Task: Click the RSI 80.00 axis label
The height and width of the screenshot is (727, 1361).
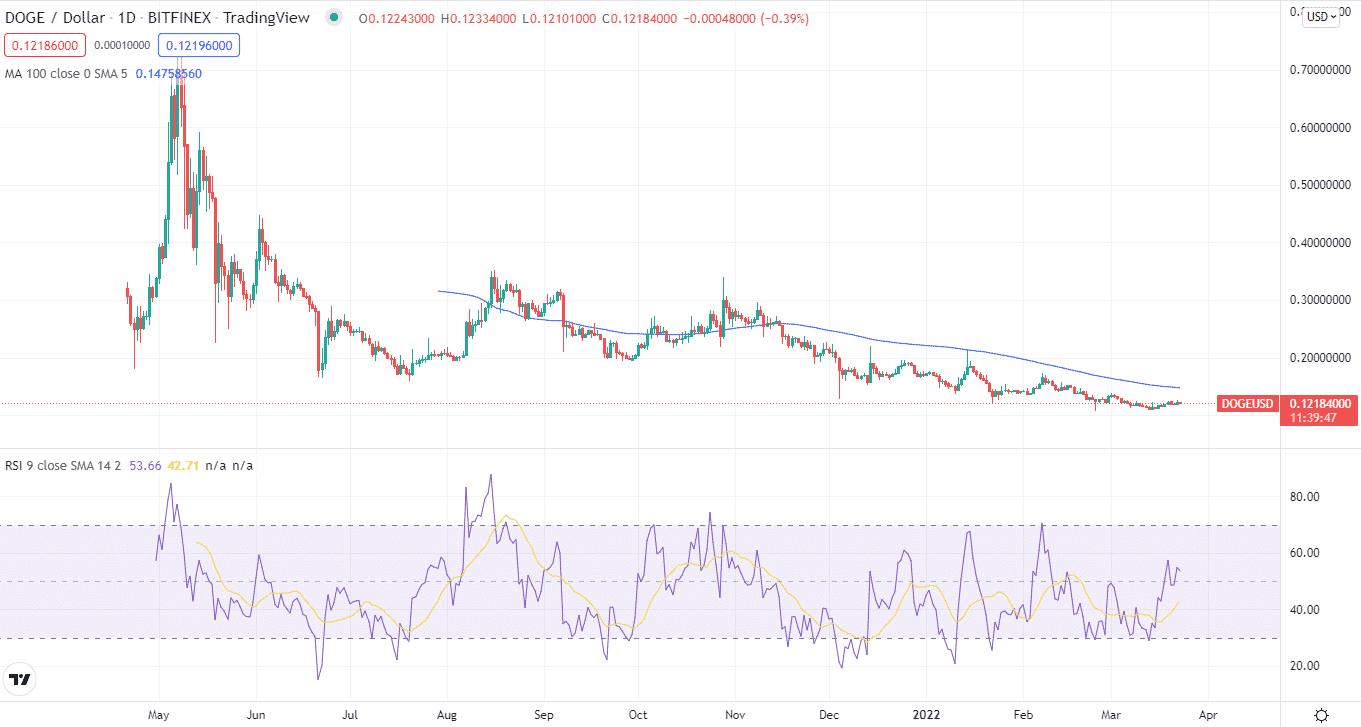Action: pyautogui.click(x=1304, y=496)
